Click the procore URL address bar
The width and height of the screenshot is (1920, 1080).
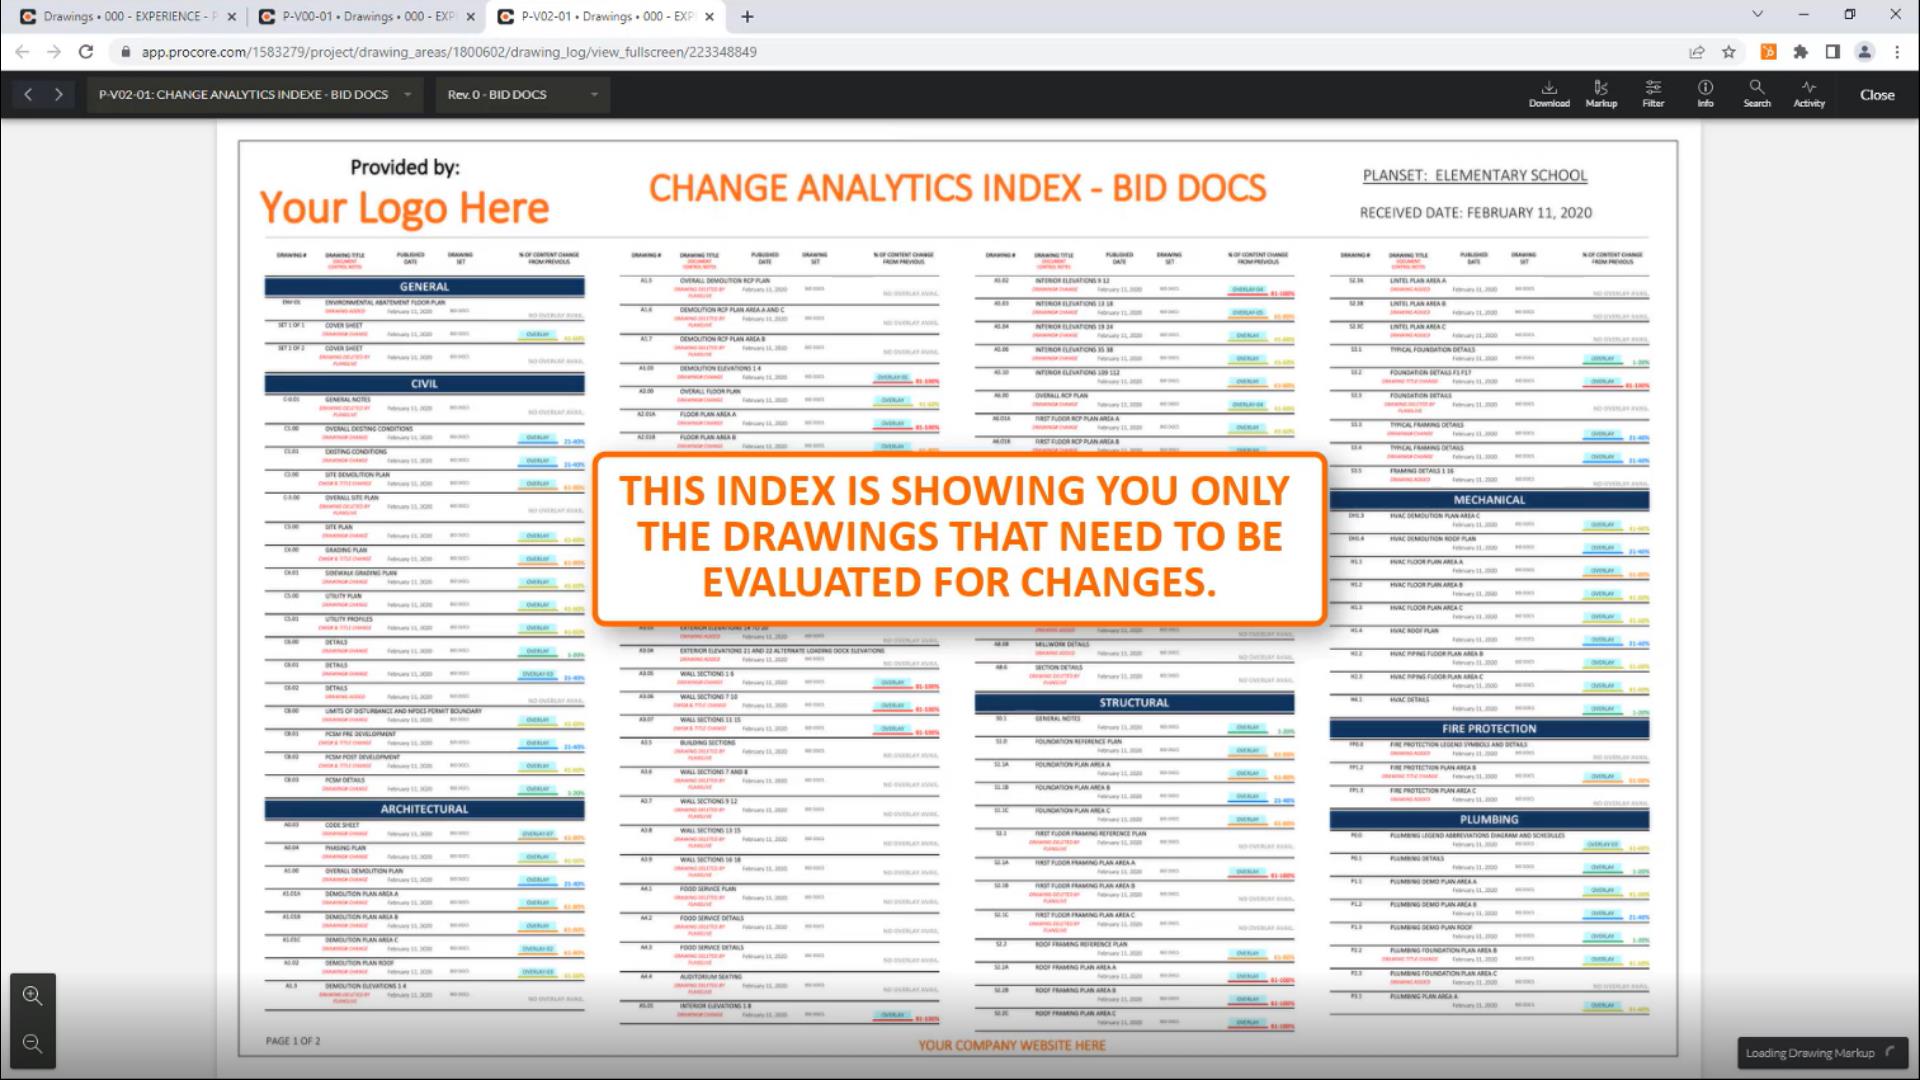pyautogui.click(x=448, y=52)
